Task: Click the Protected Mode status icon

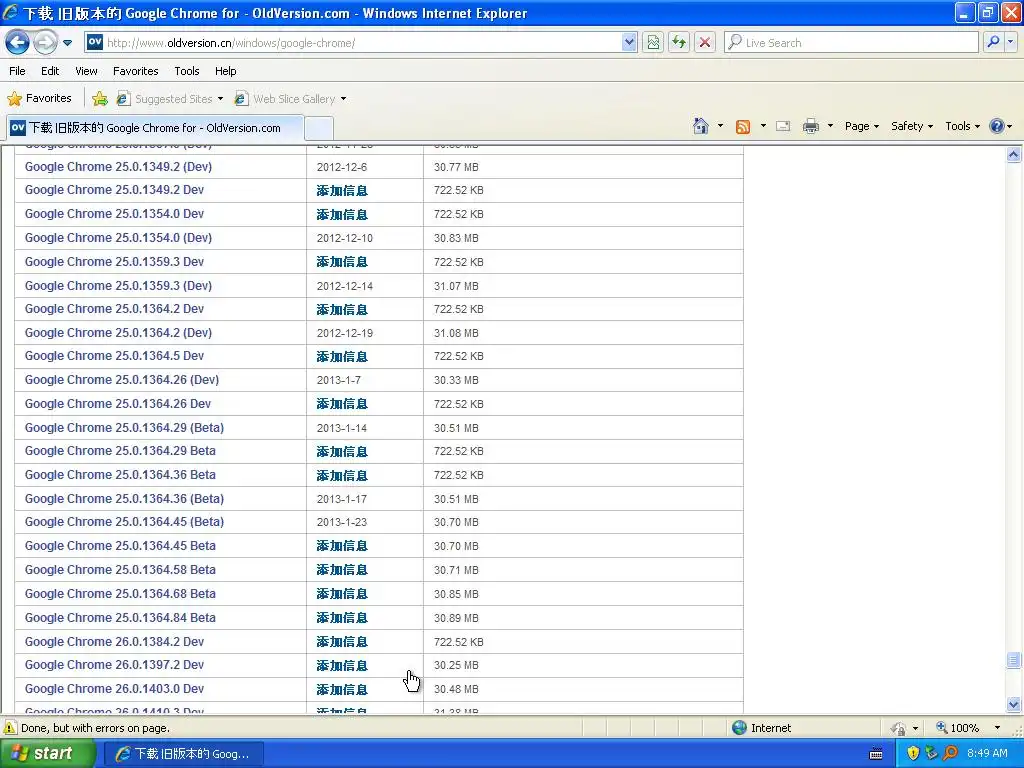Action: pos(899,728)
